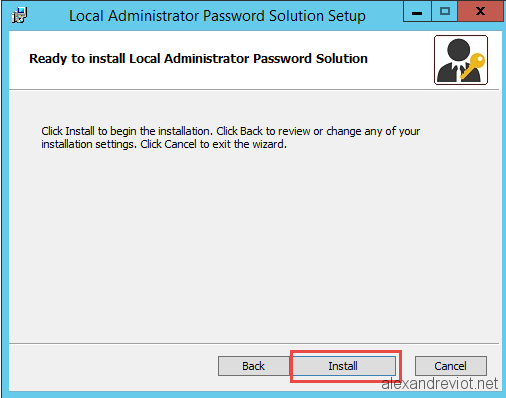Open the installer system menu icon in title bar

point(19,15)
